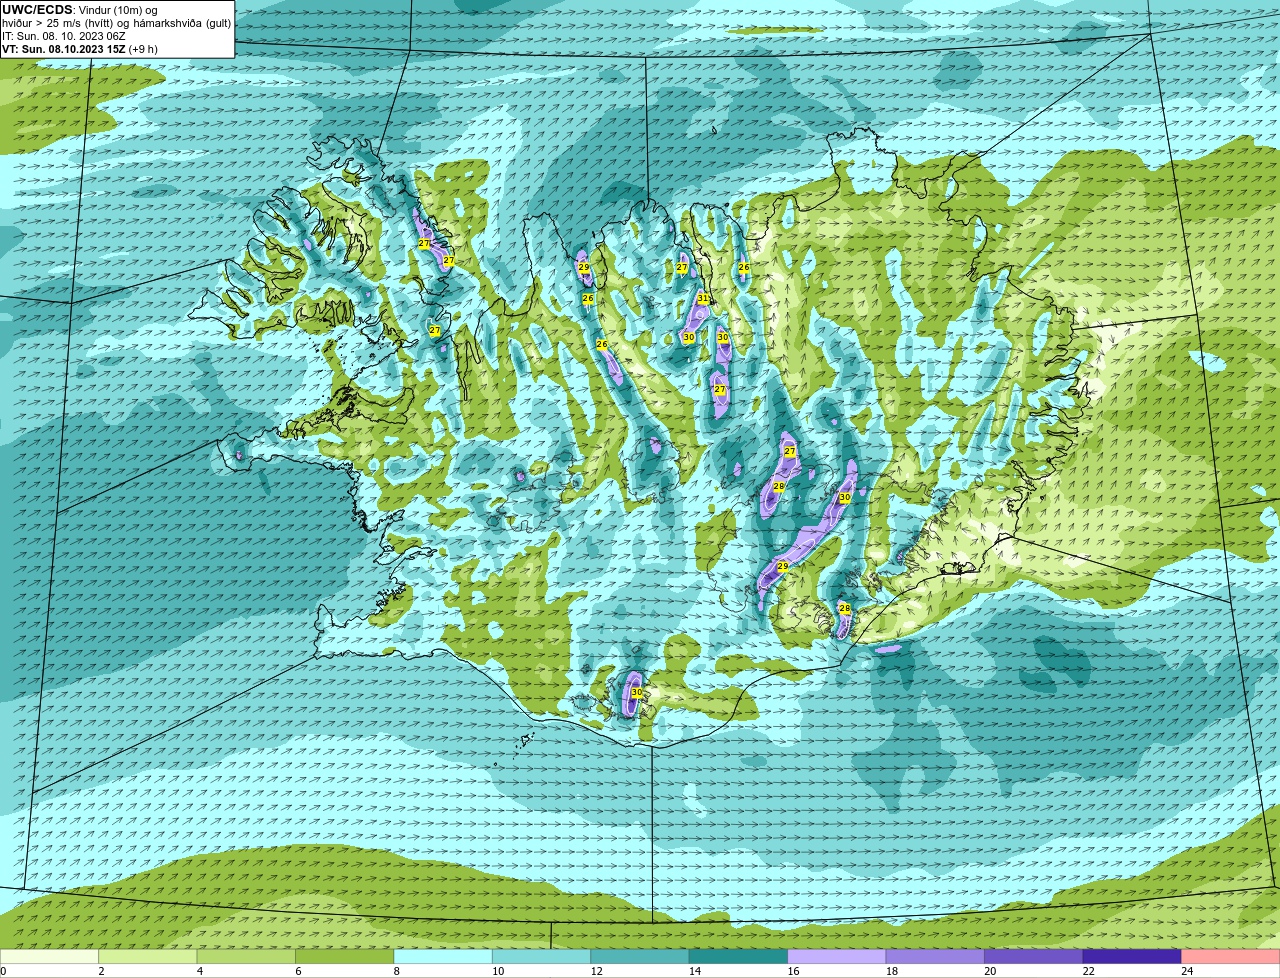Select the 10–12 m/s legend swatch

pos(542,956)
